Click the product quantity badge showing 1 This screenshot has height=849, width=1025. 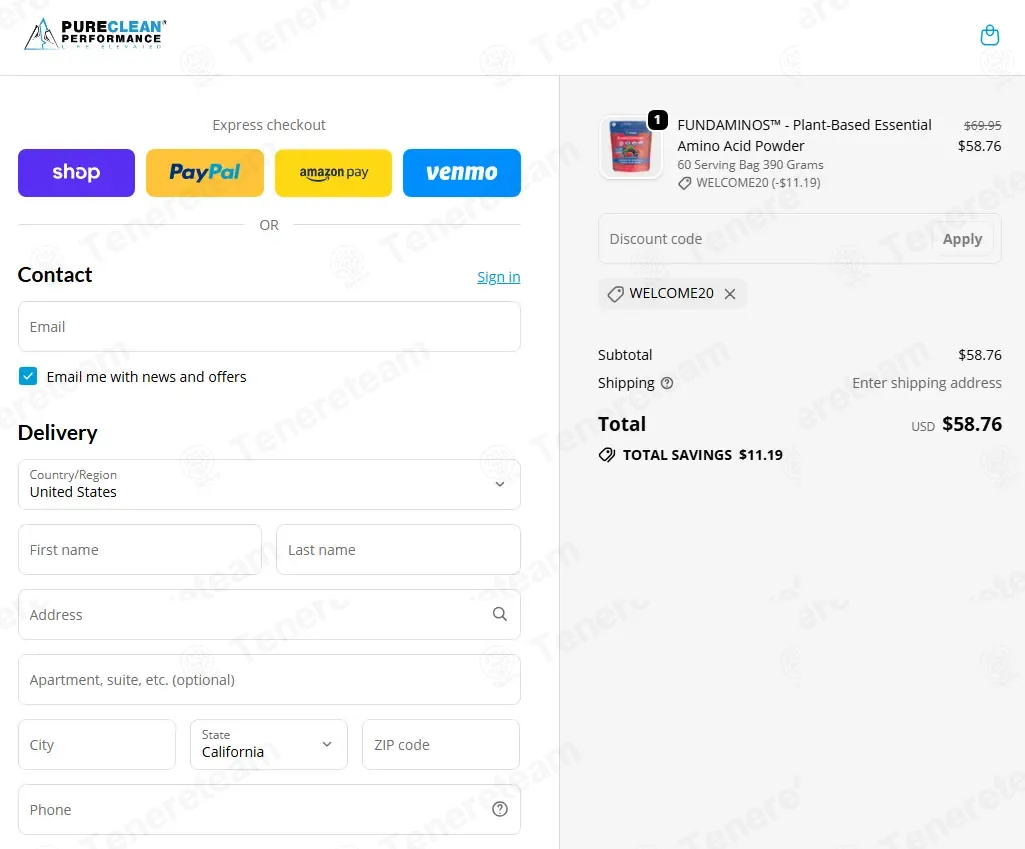(658, 120)
